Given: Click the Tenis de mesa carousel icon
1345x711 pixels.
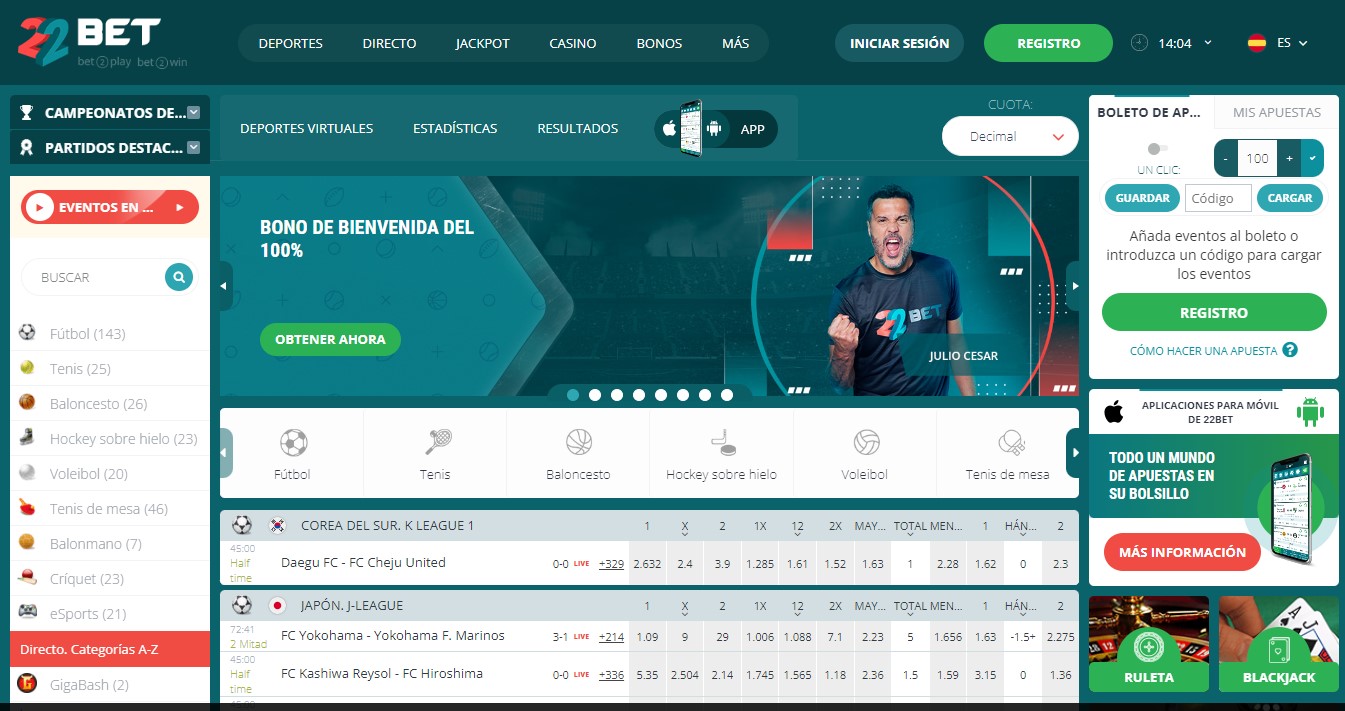Looking at the screenshot, I should tap(1008, 443).
